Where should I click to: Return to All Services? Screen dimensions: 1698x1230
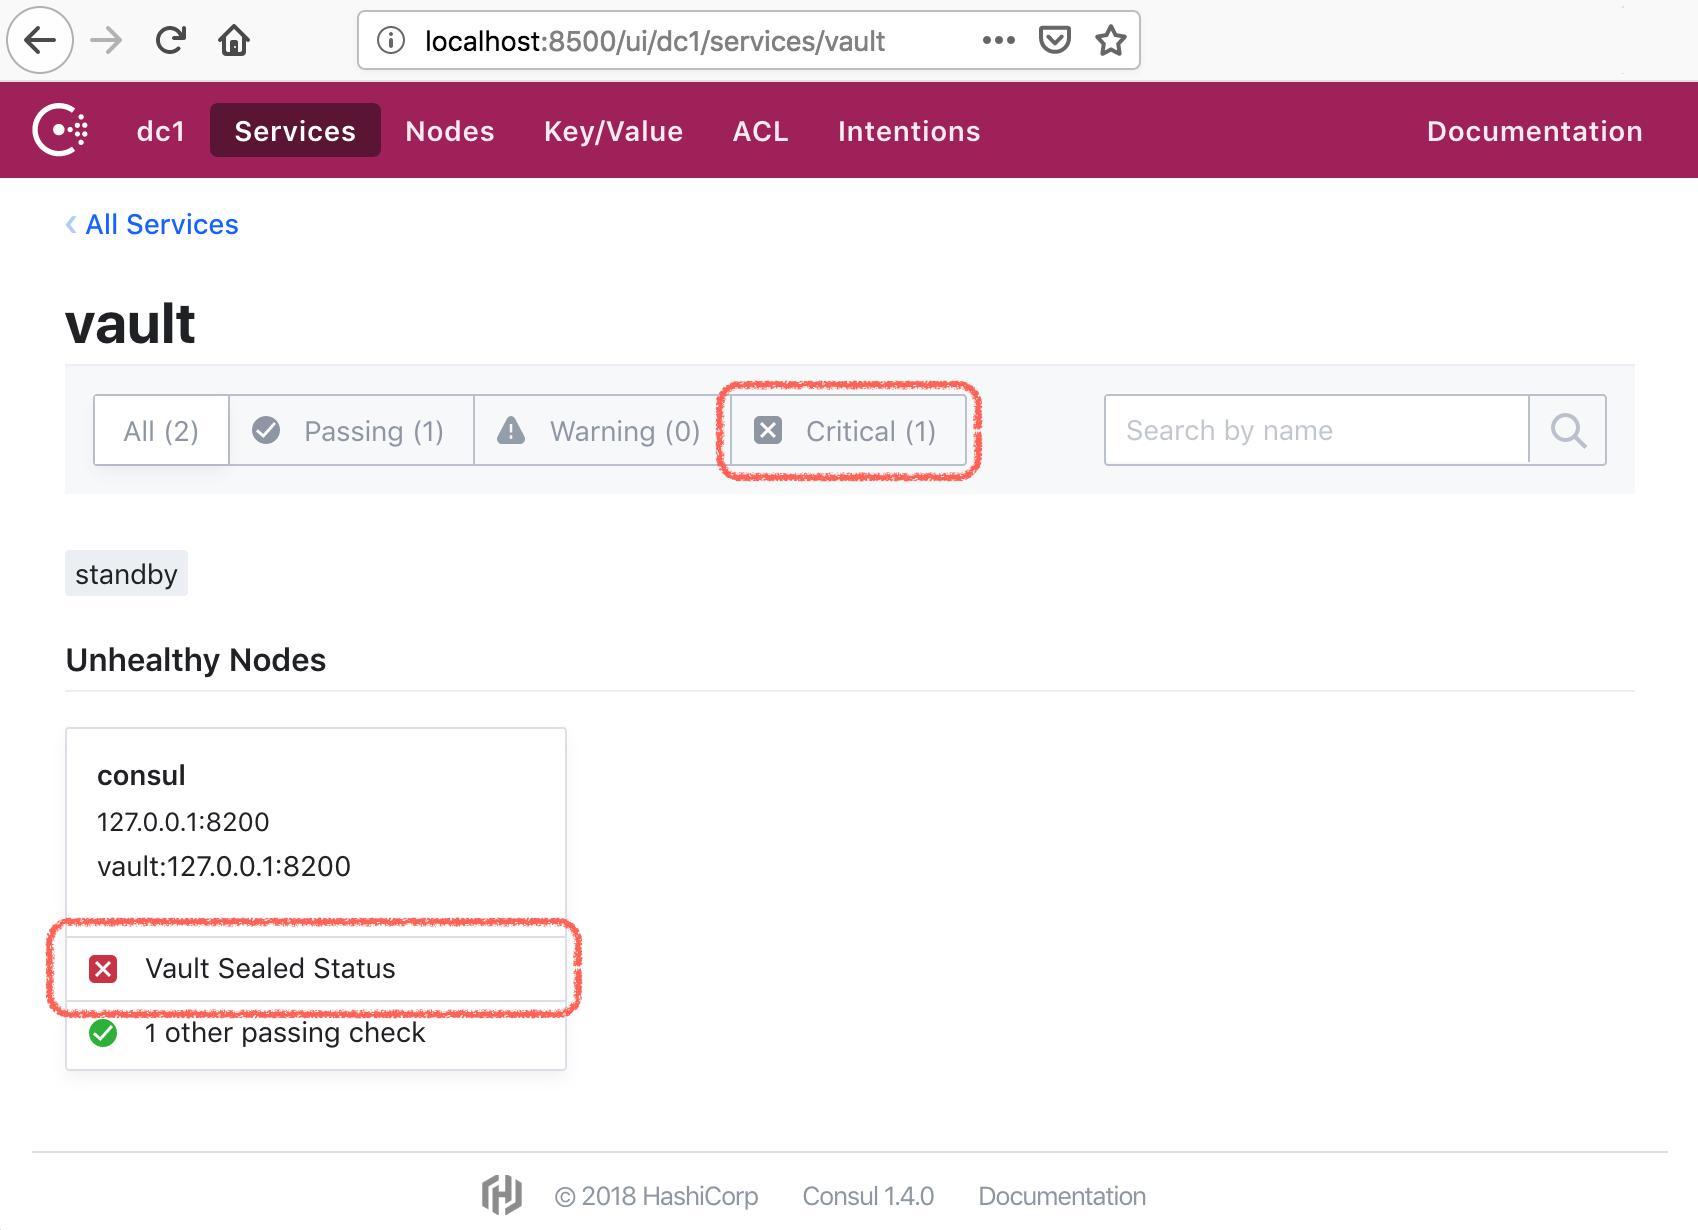coord(152,224)
